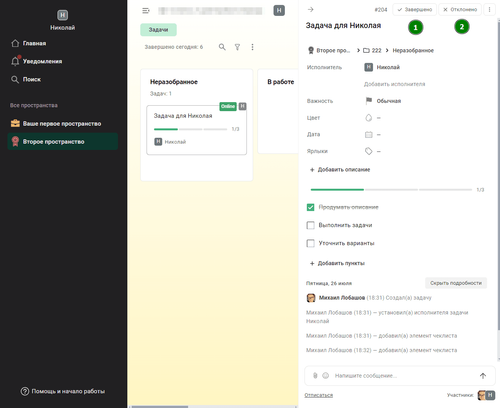Click participants avatars next to Участники
The height and width of the screenshot is (408, 500).
pyautogui.click(x=486, y=395)
